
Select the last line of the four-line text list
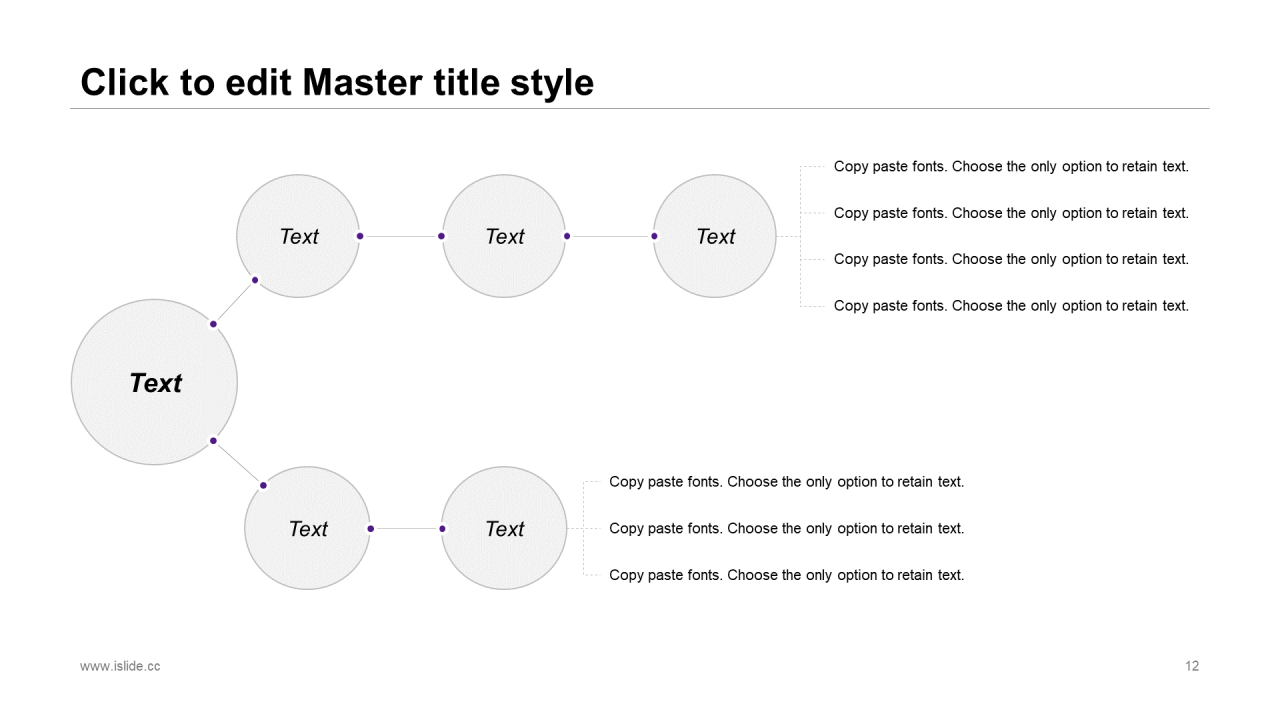(x=1011, y=306)
